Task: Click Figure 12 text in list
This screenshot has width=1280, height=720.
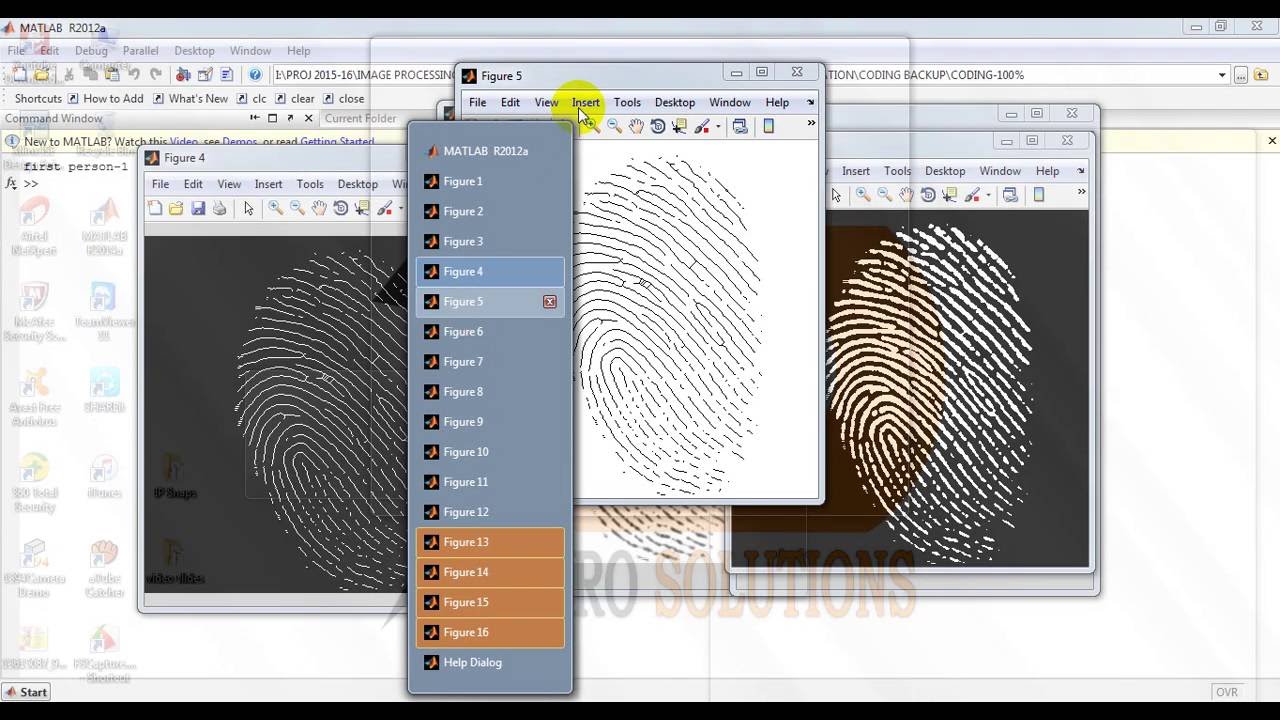Action: pos(466,512)
